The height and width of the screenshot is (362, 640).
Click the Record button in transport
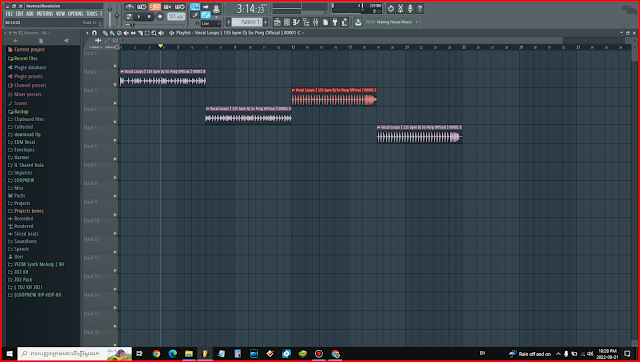(160, 17)
